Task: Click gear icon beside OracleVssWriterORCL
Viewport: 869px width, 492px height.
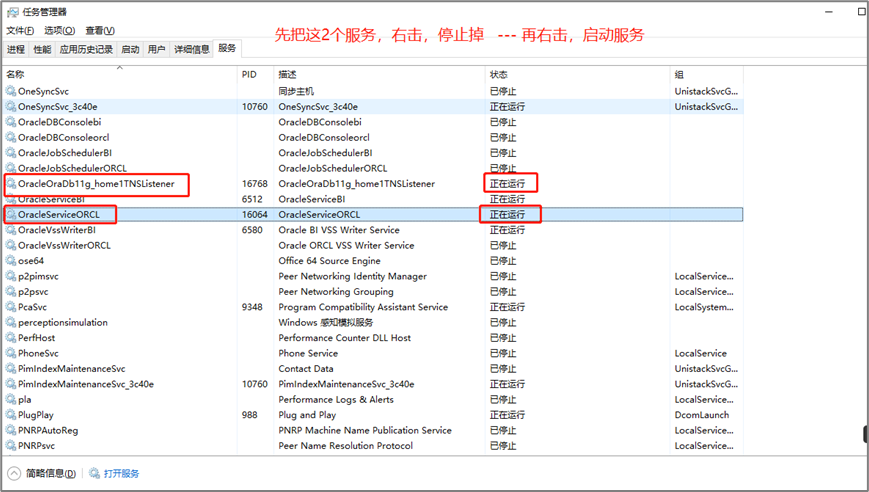Action: click(11, 245)
